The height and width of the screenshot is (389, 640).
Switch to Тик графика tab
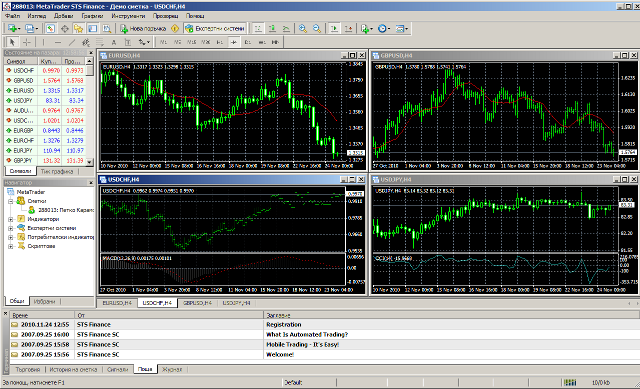pos(57,171)
